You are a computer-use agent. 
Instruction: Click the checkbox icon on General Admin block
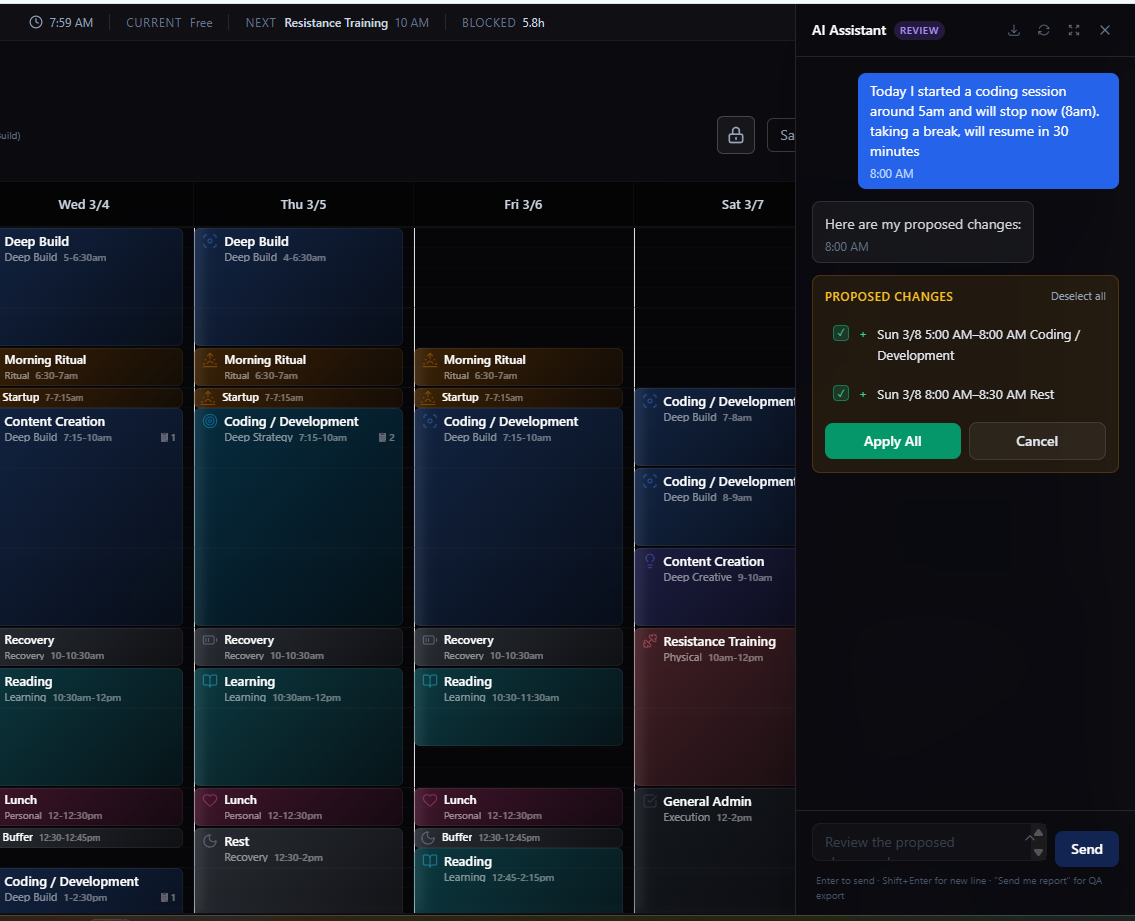click(650, 801)
